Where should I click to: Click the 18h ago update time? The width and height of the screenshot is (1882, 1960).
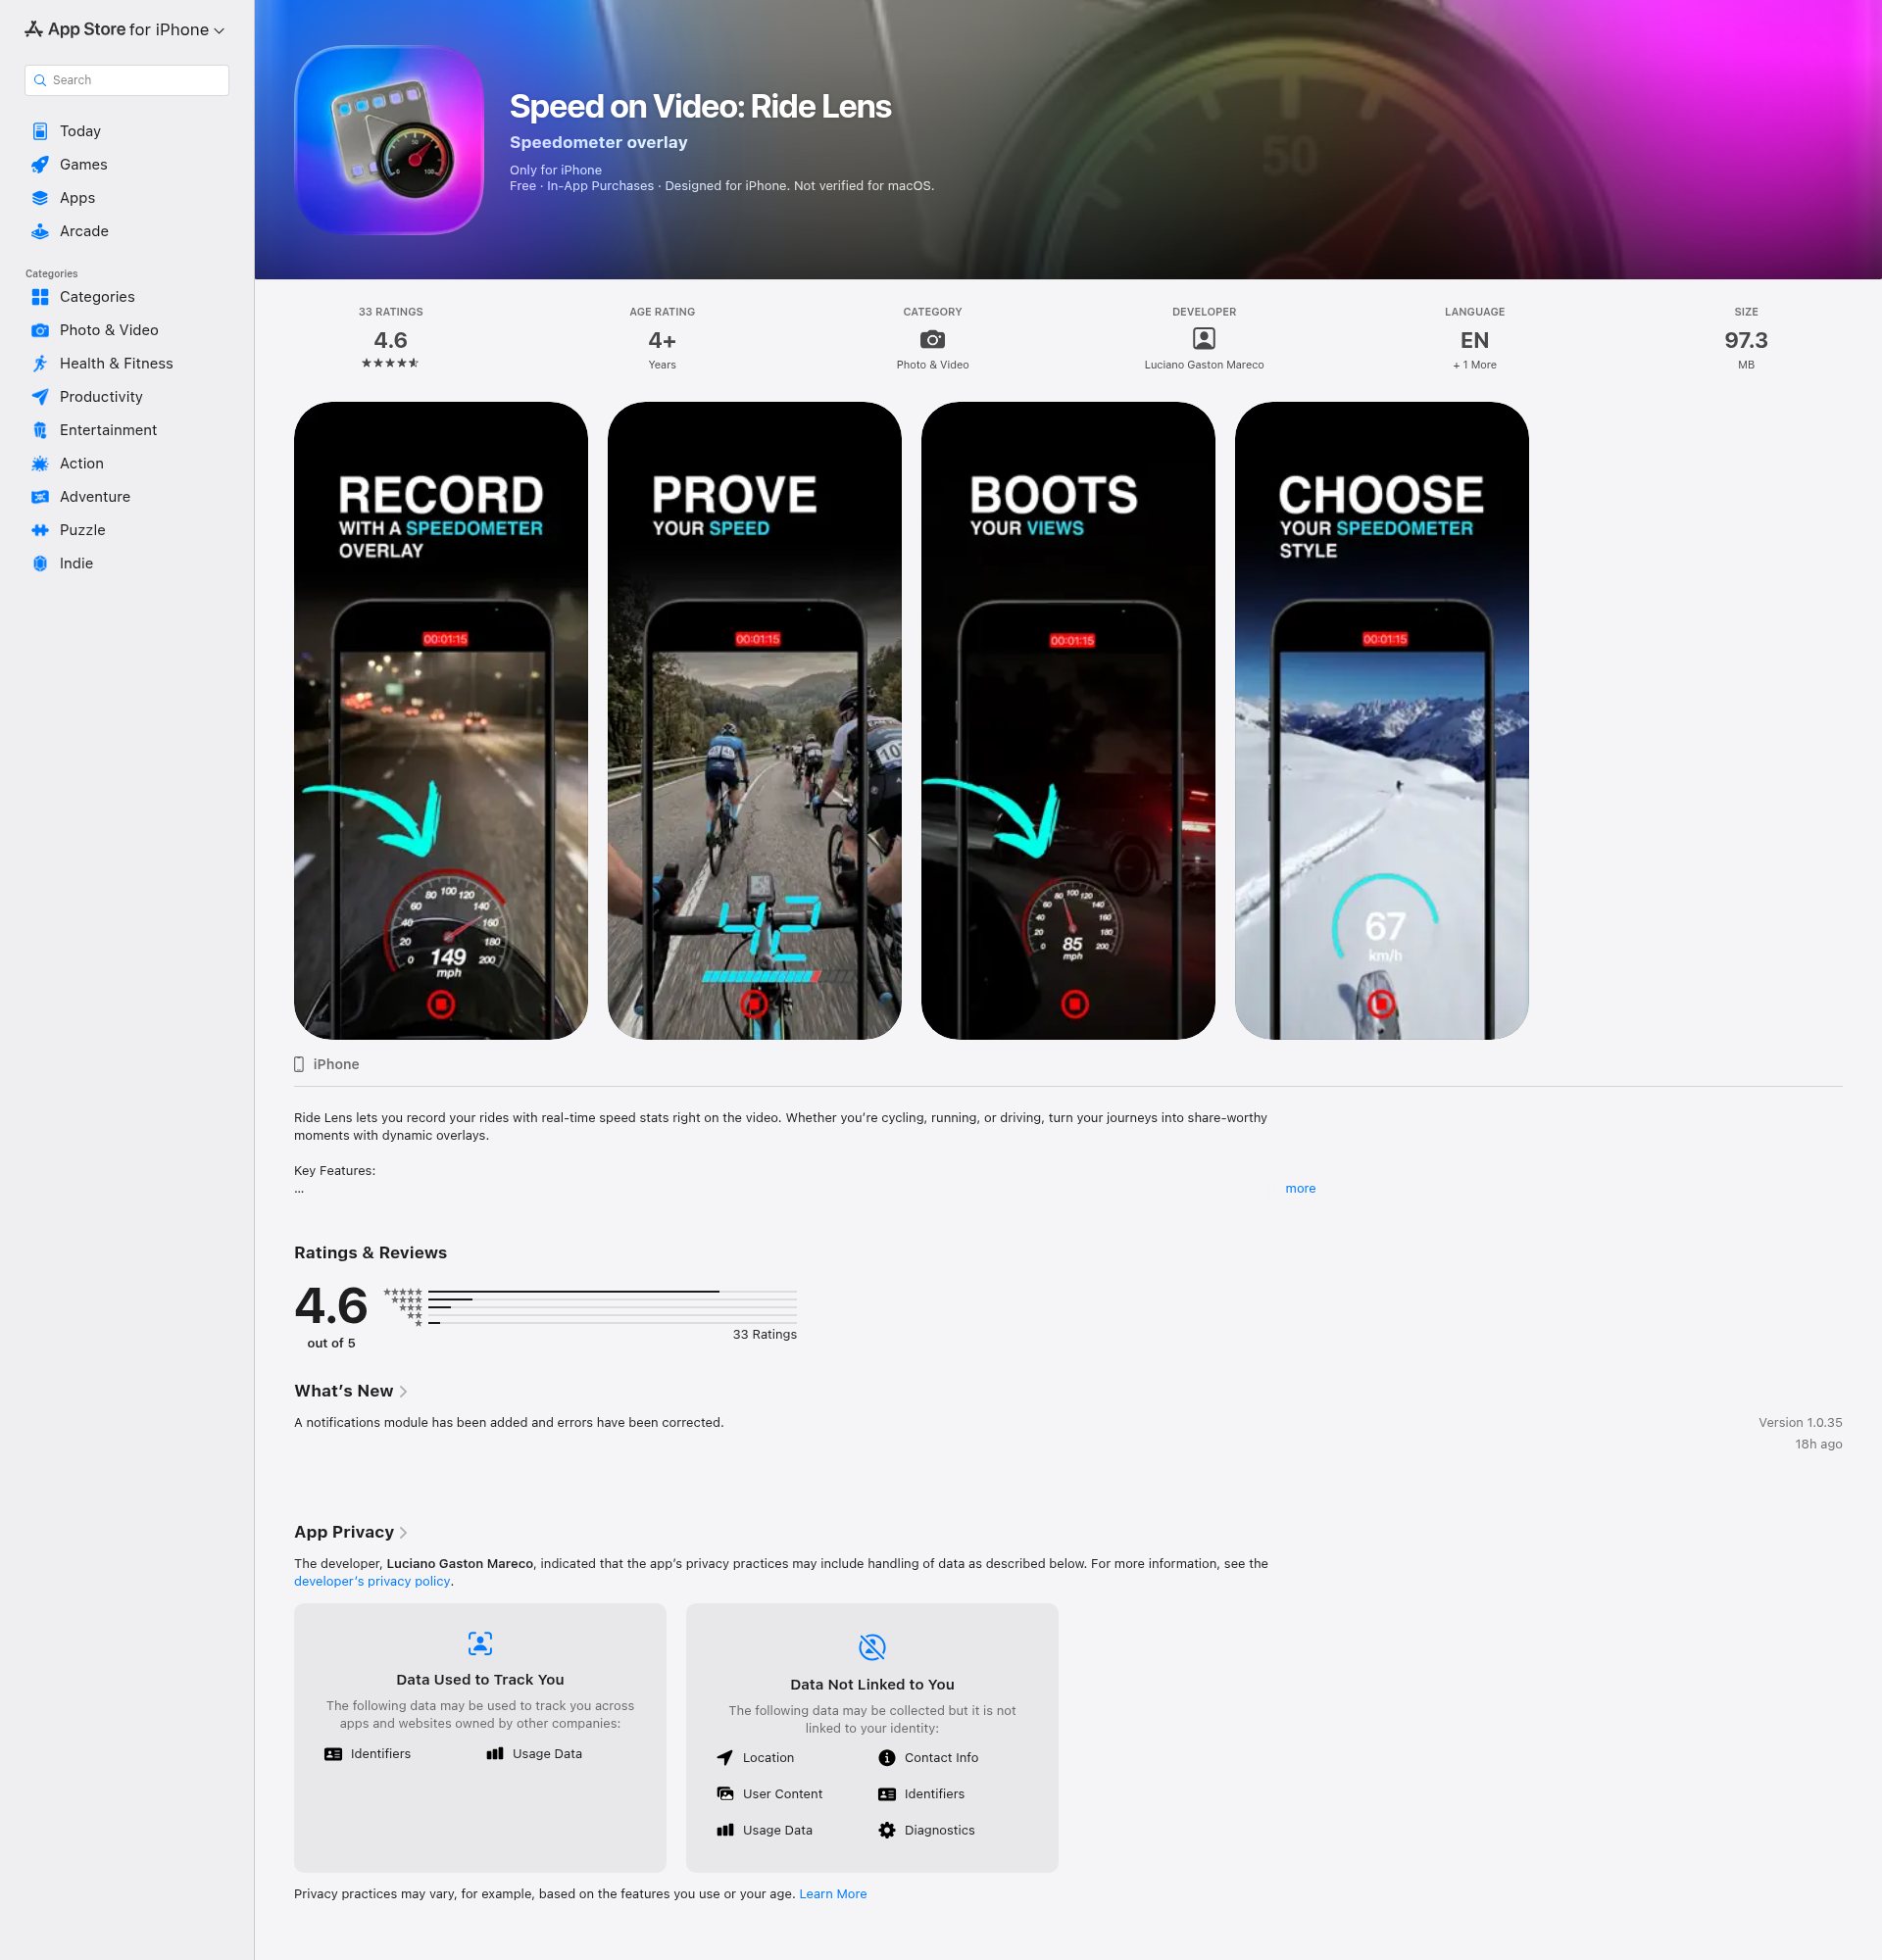1818,1444
